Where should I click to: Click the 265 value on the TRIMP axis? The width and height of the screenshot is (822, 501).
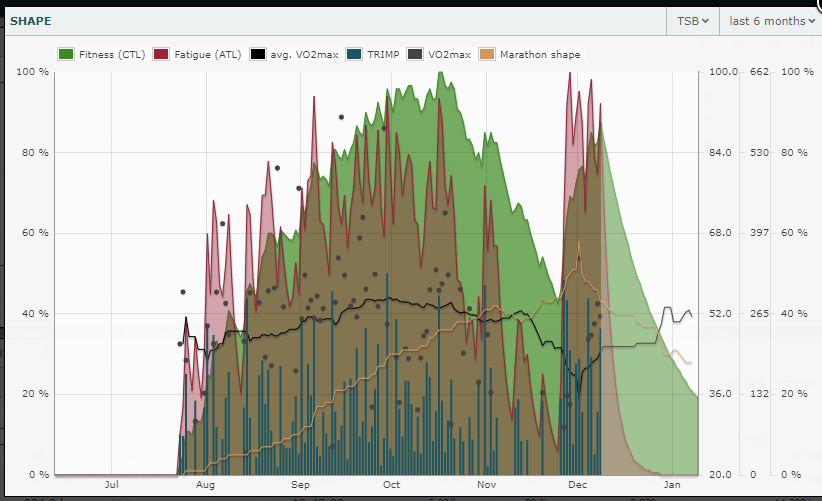point(758,314)
